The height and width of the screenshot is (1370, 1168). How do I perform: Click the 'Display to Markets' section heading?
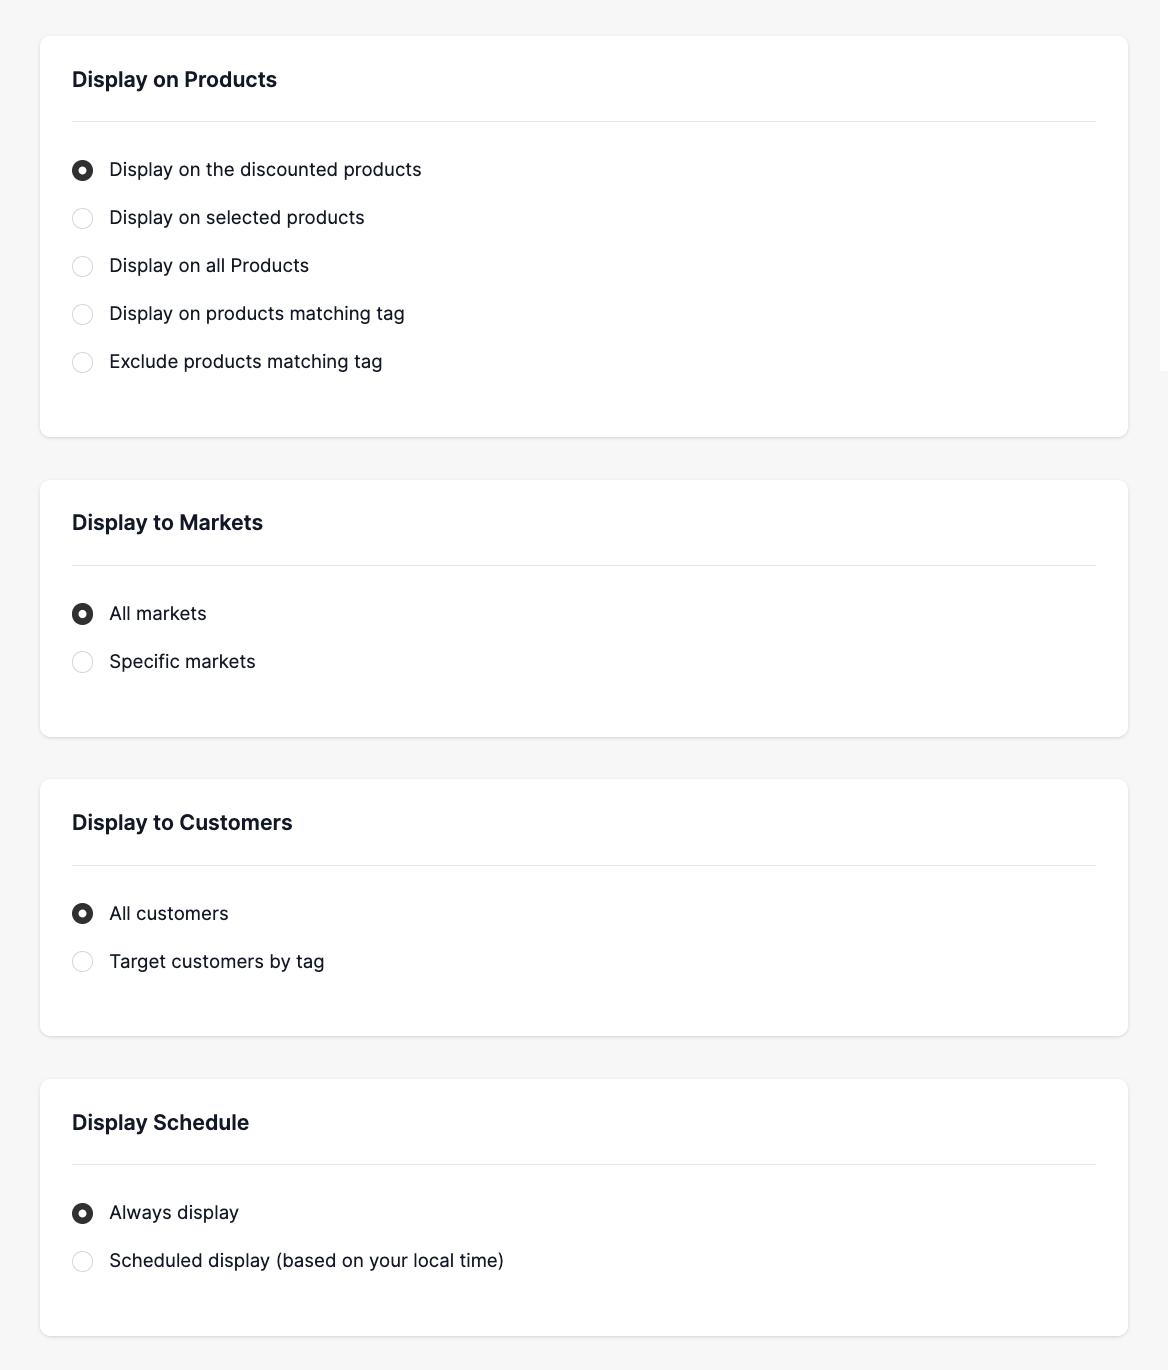click(167, 523)
